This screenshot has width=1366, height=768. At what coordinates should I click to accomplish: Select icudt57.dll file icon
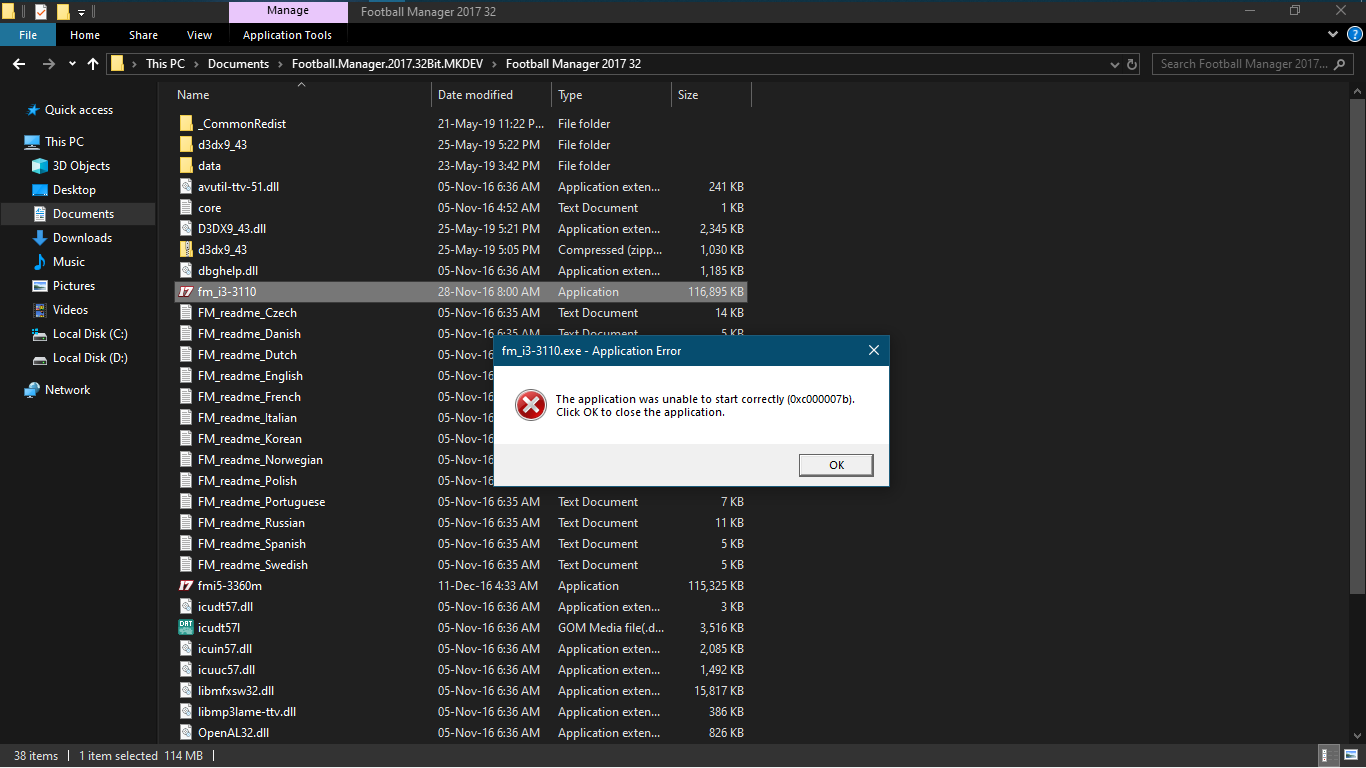point(186,607)
